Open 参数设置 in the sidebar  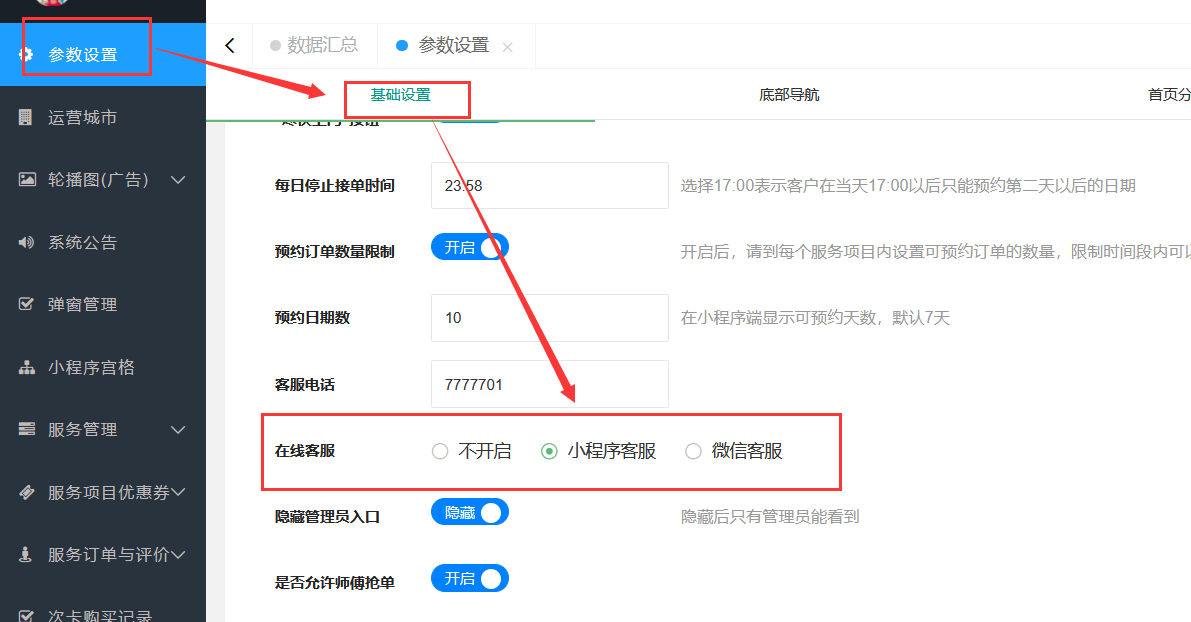(x=103, y=55)
